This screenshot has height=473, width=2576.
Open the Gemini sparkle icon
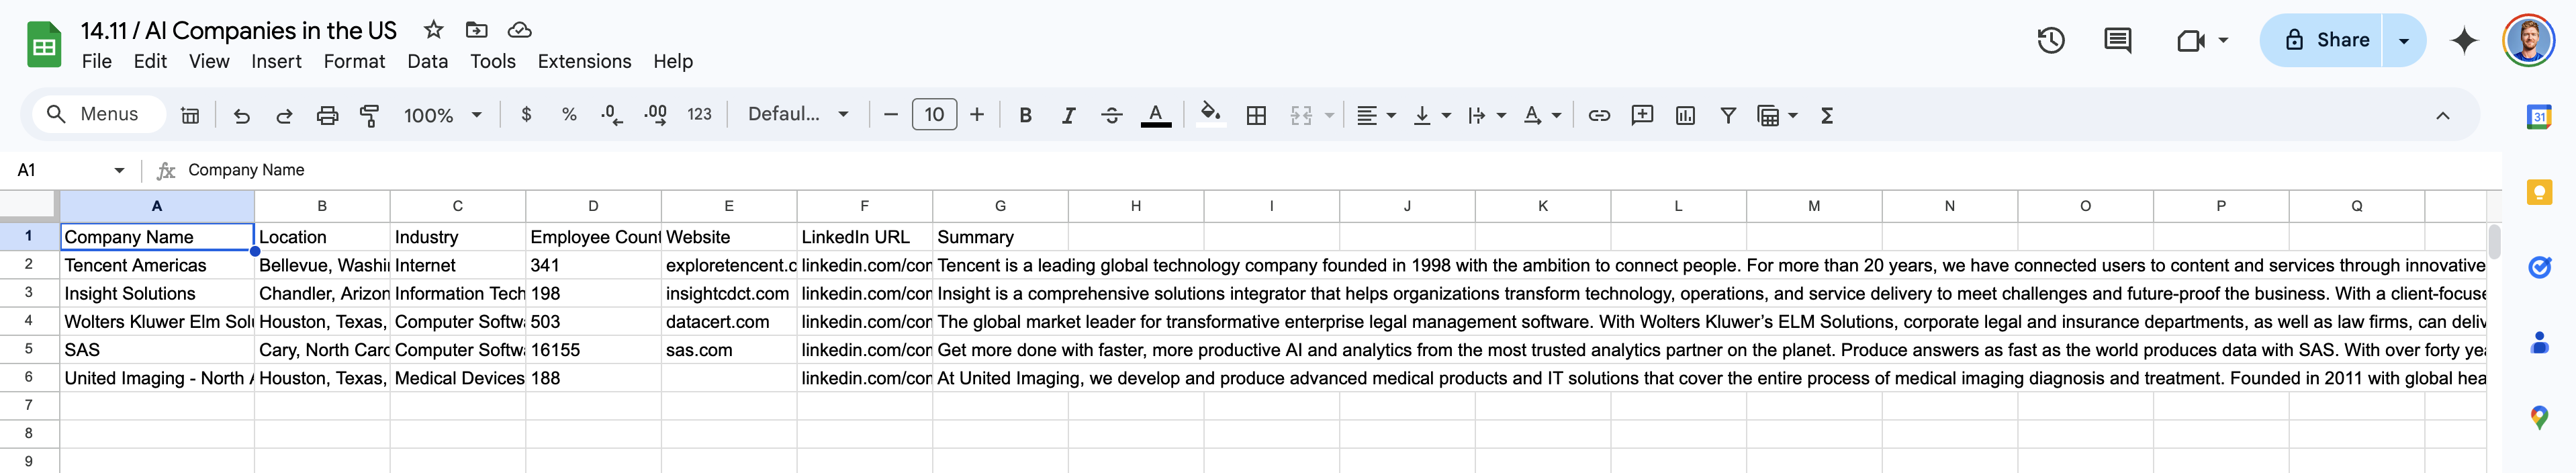point(2464,40)
